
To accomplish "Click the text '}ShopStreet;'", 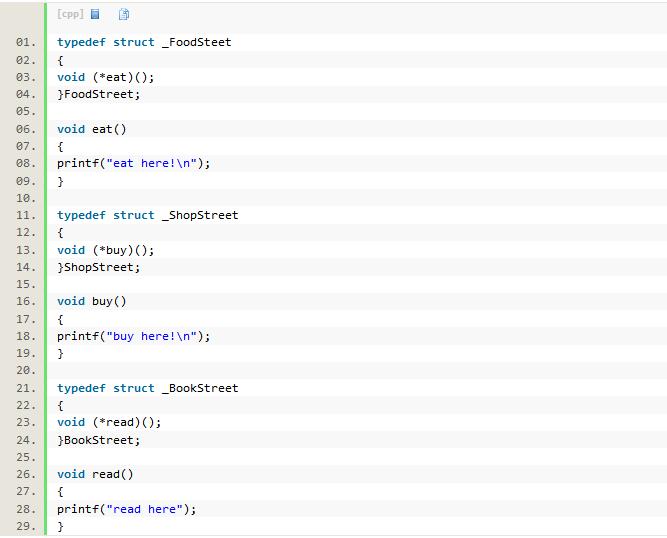I will (x=99, y=267).
